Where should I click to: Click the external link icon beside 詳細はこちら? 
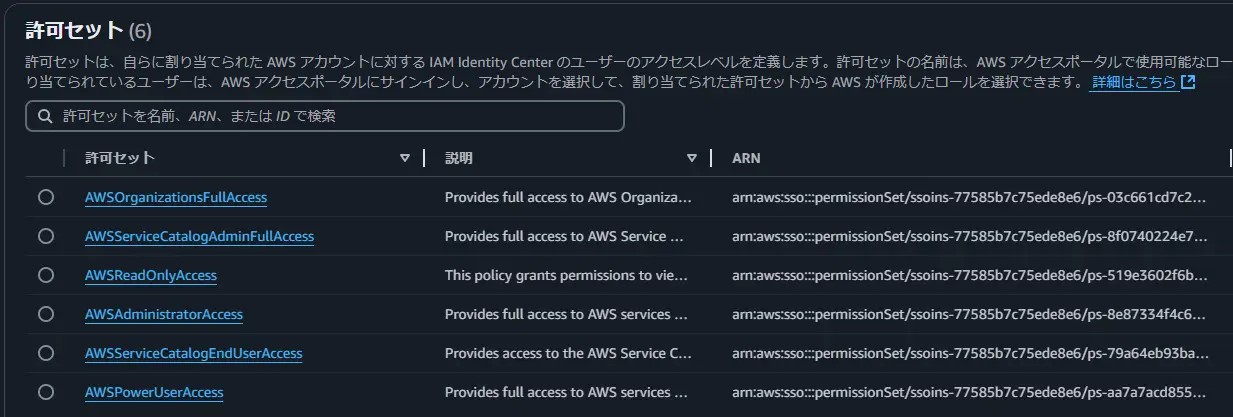click(x=1188, y=82)
